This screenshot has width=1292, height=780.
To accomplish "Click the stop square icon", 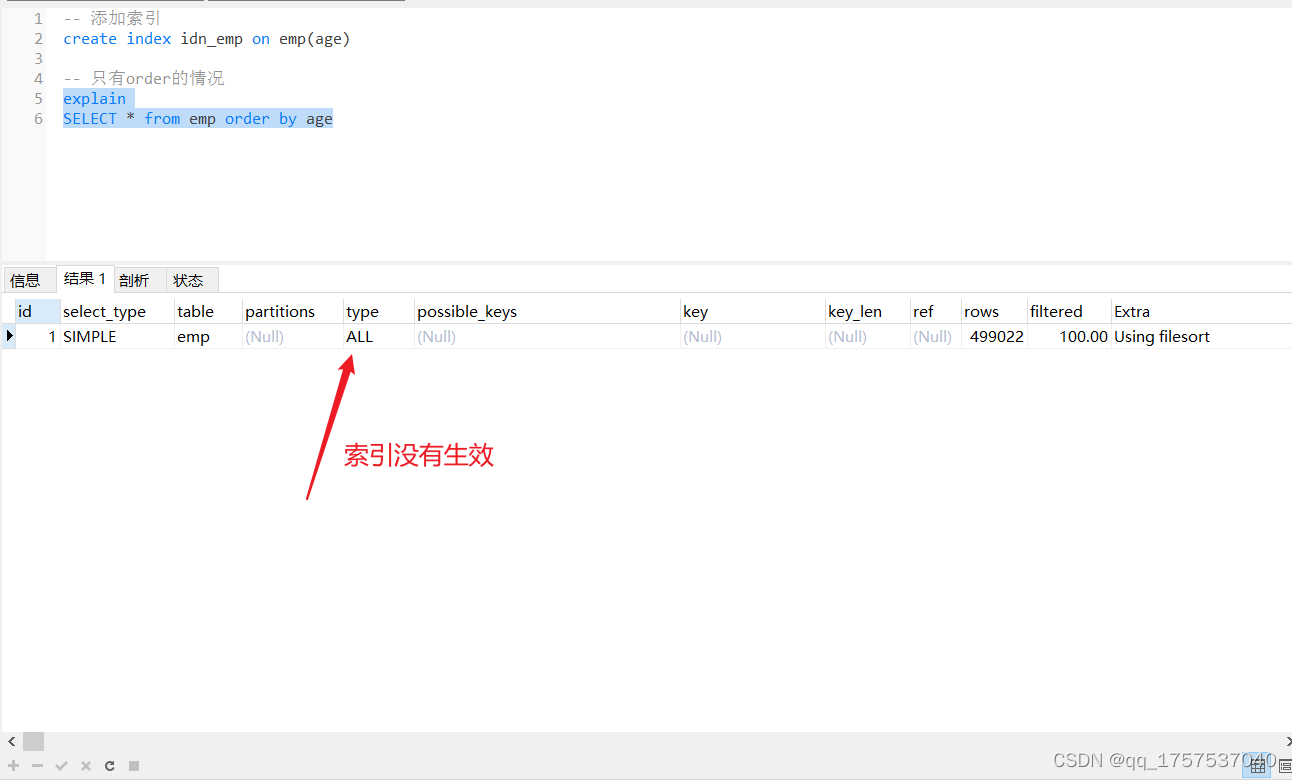I will (134, 766).
